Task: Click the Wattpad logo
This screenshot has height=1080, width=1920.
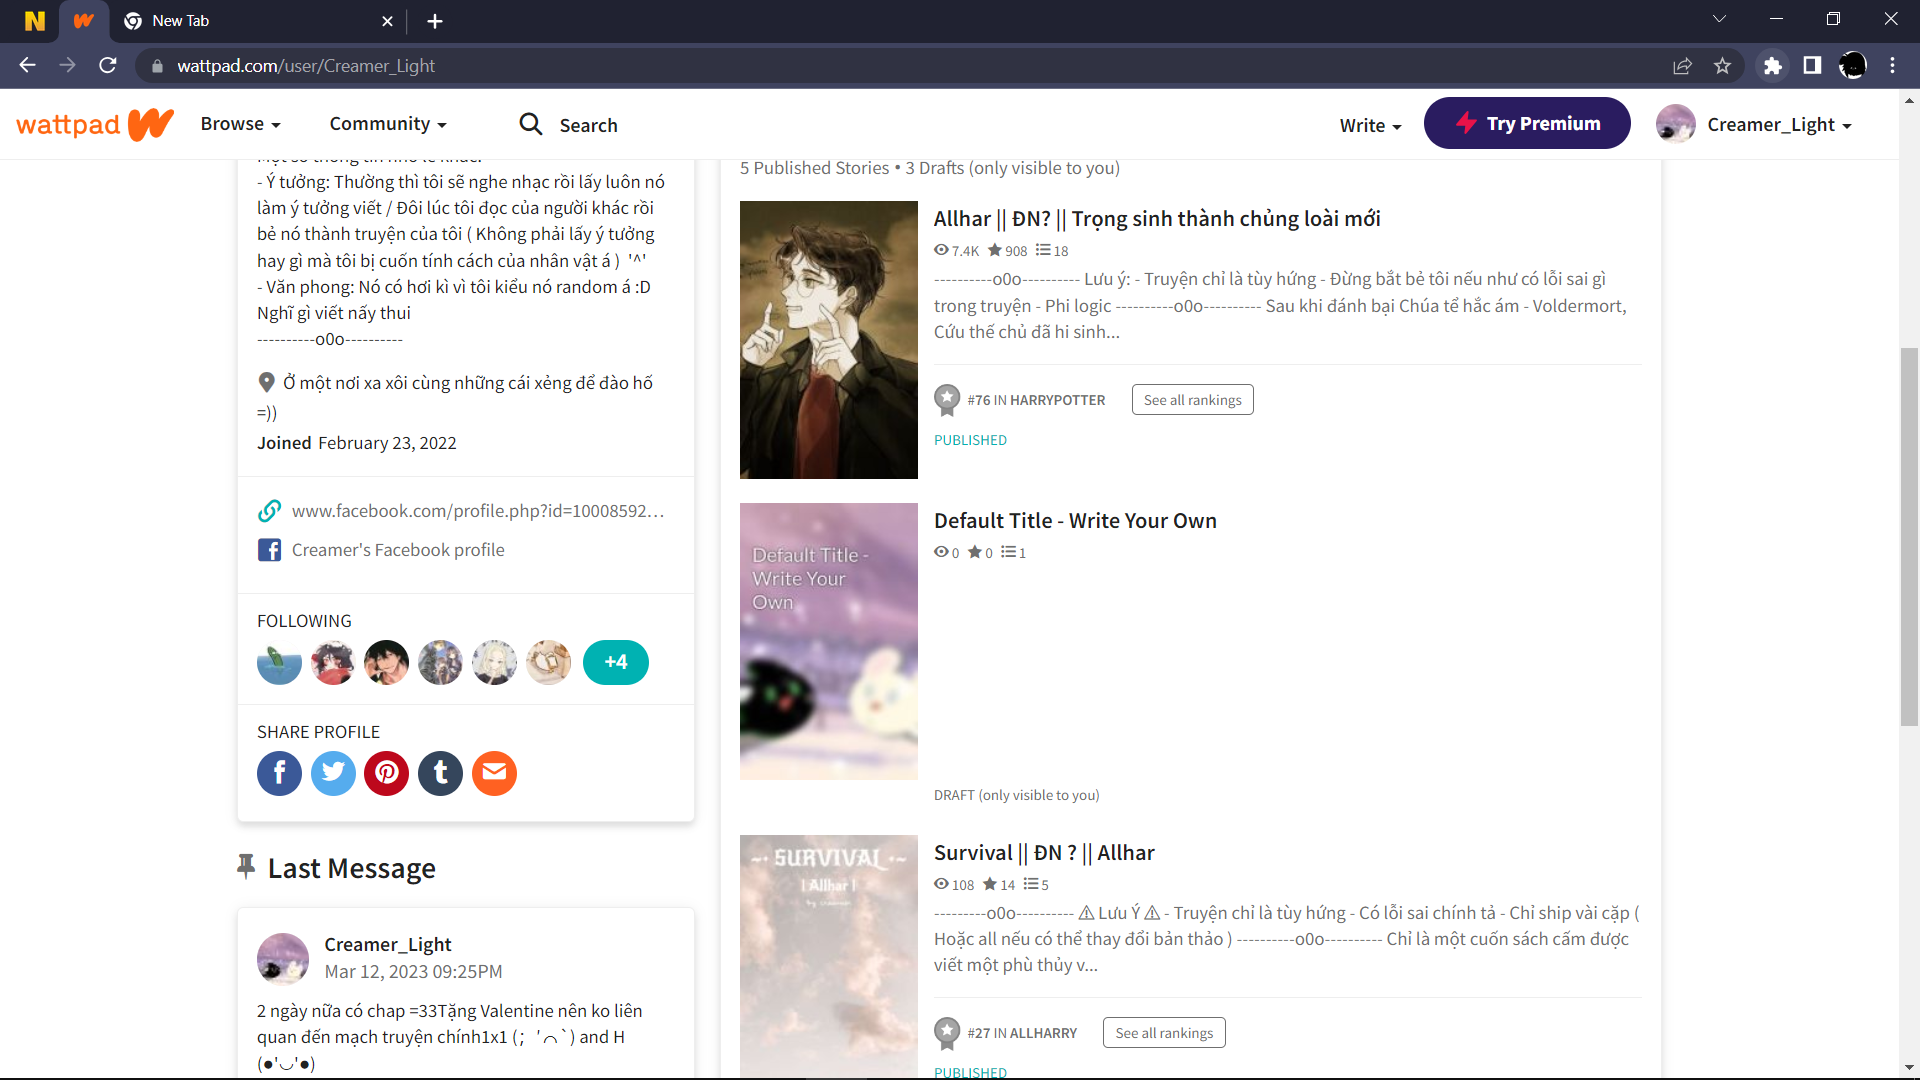Action: point(95,124)
